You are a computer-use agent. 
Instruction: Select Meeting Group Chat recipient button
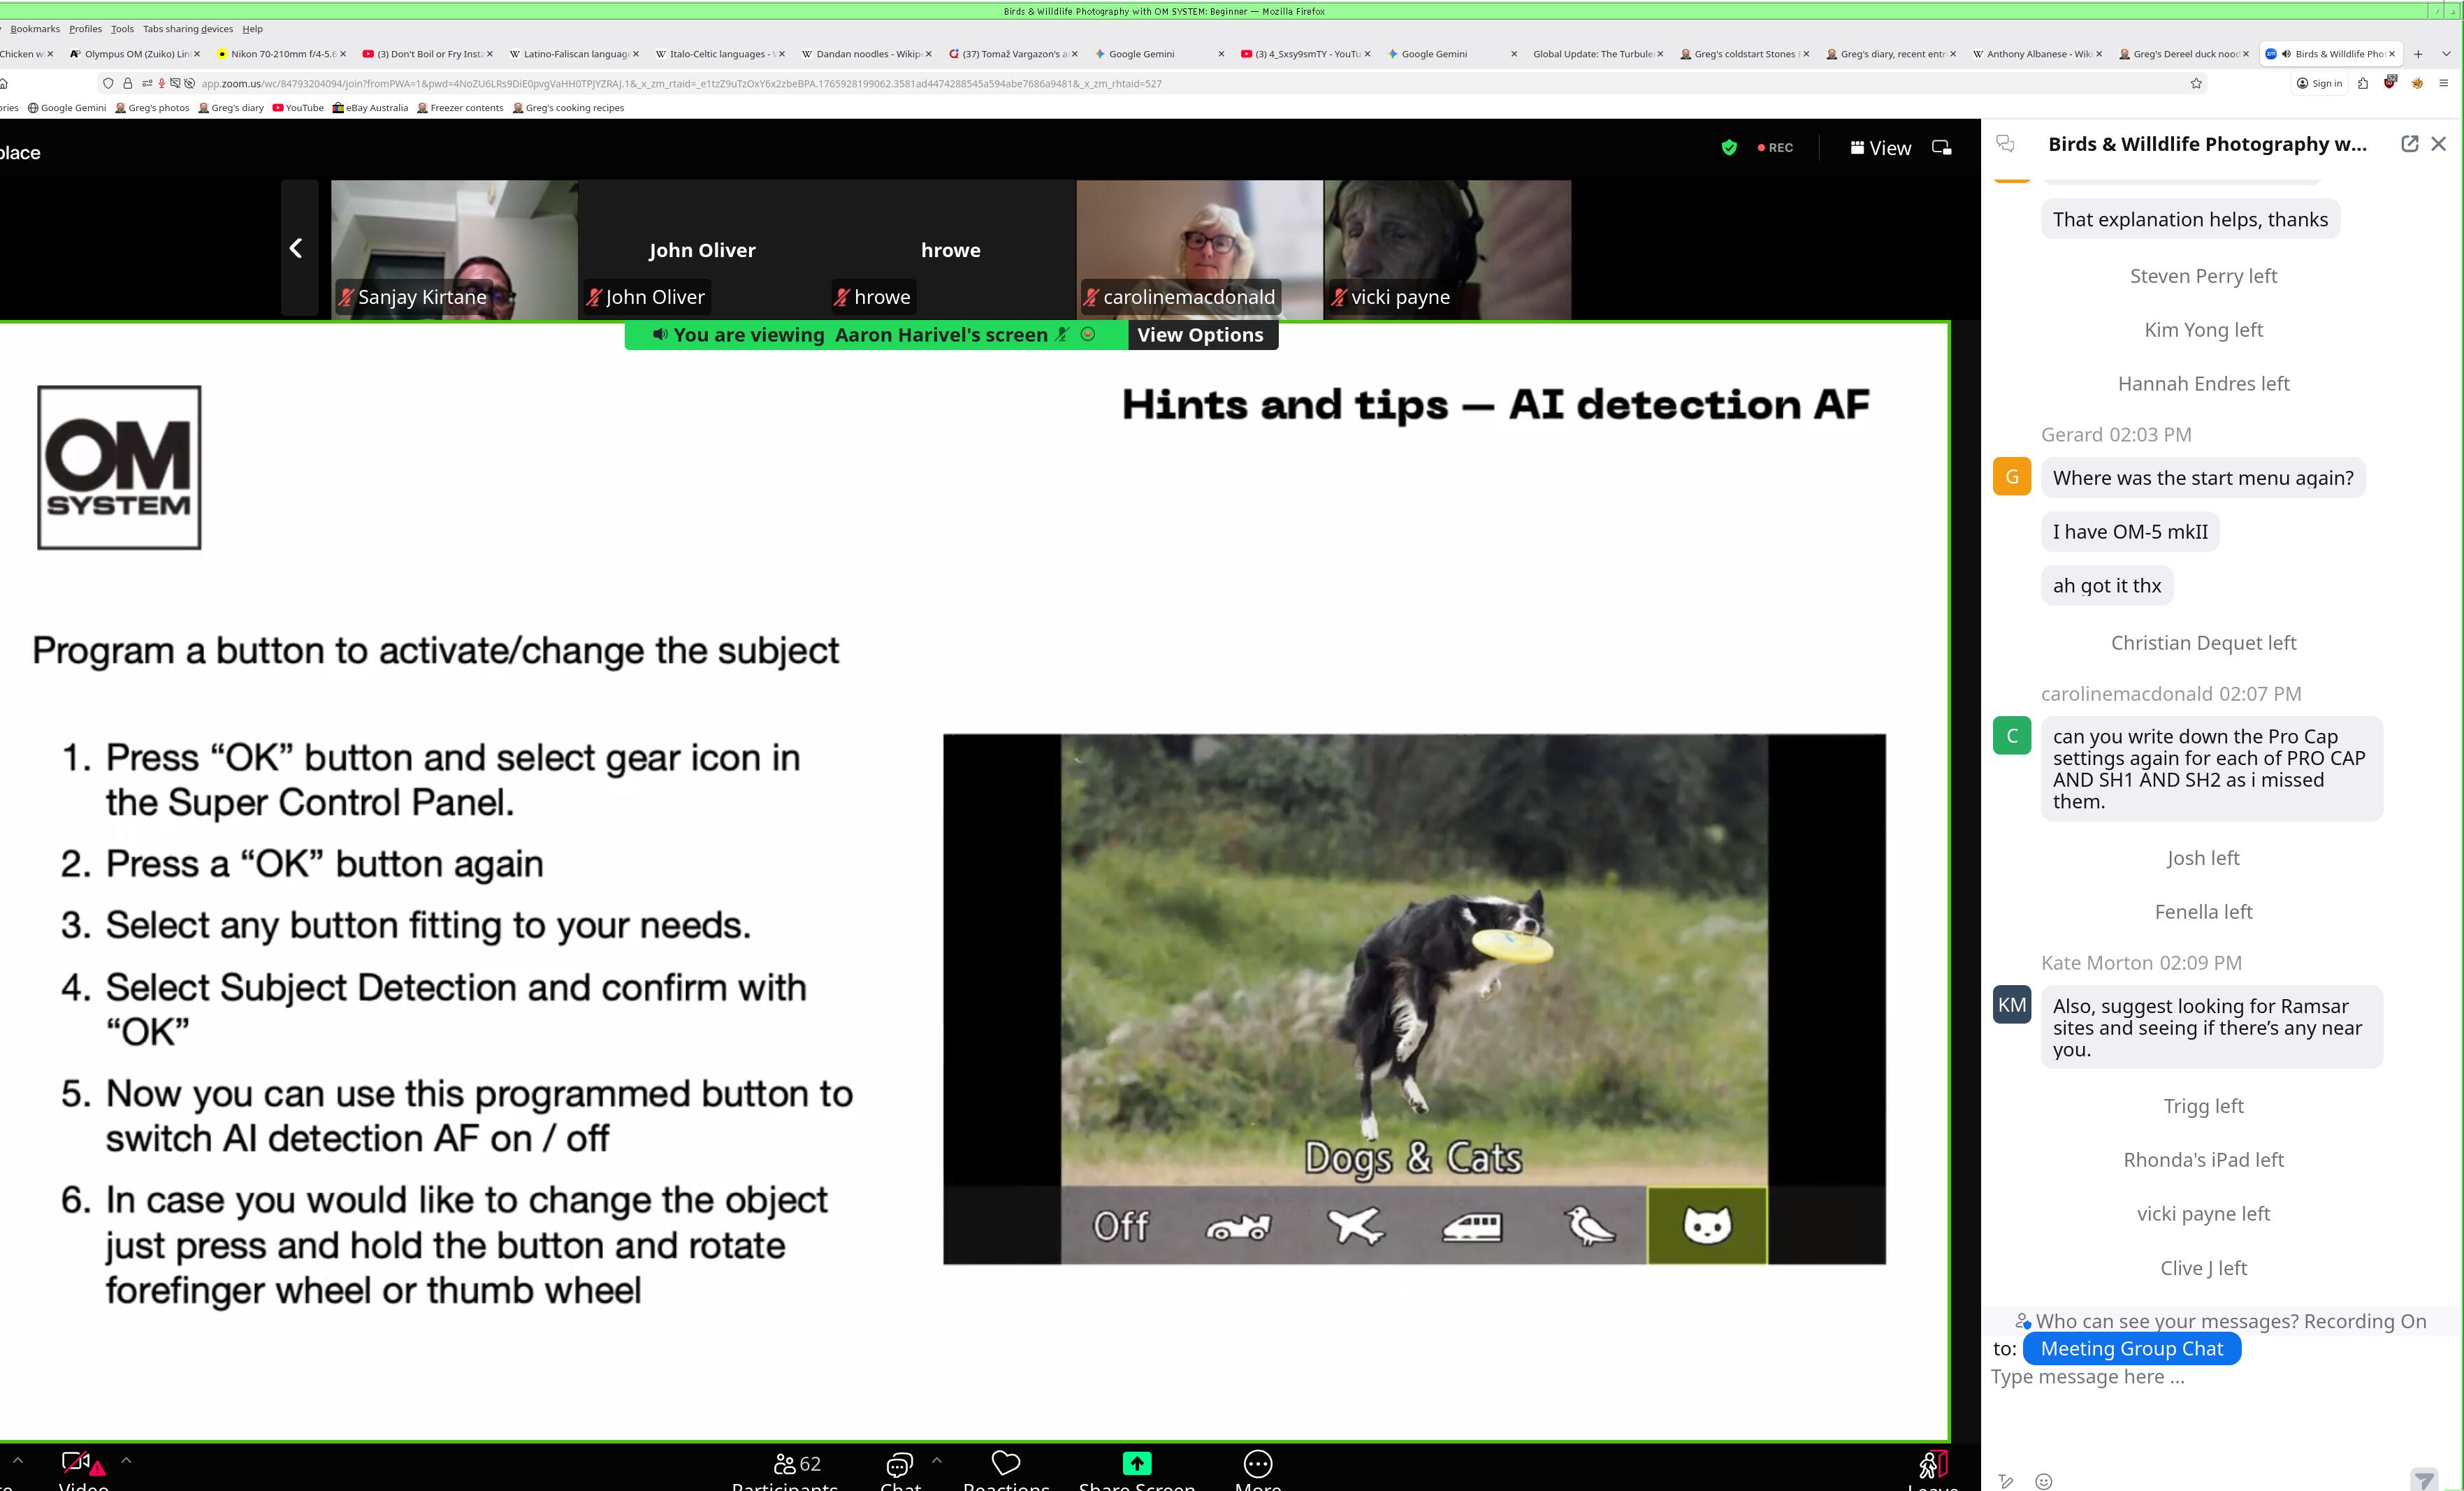click(2131, 1349)
